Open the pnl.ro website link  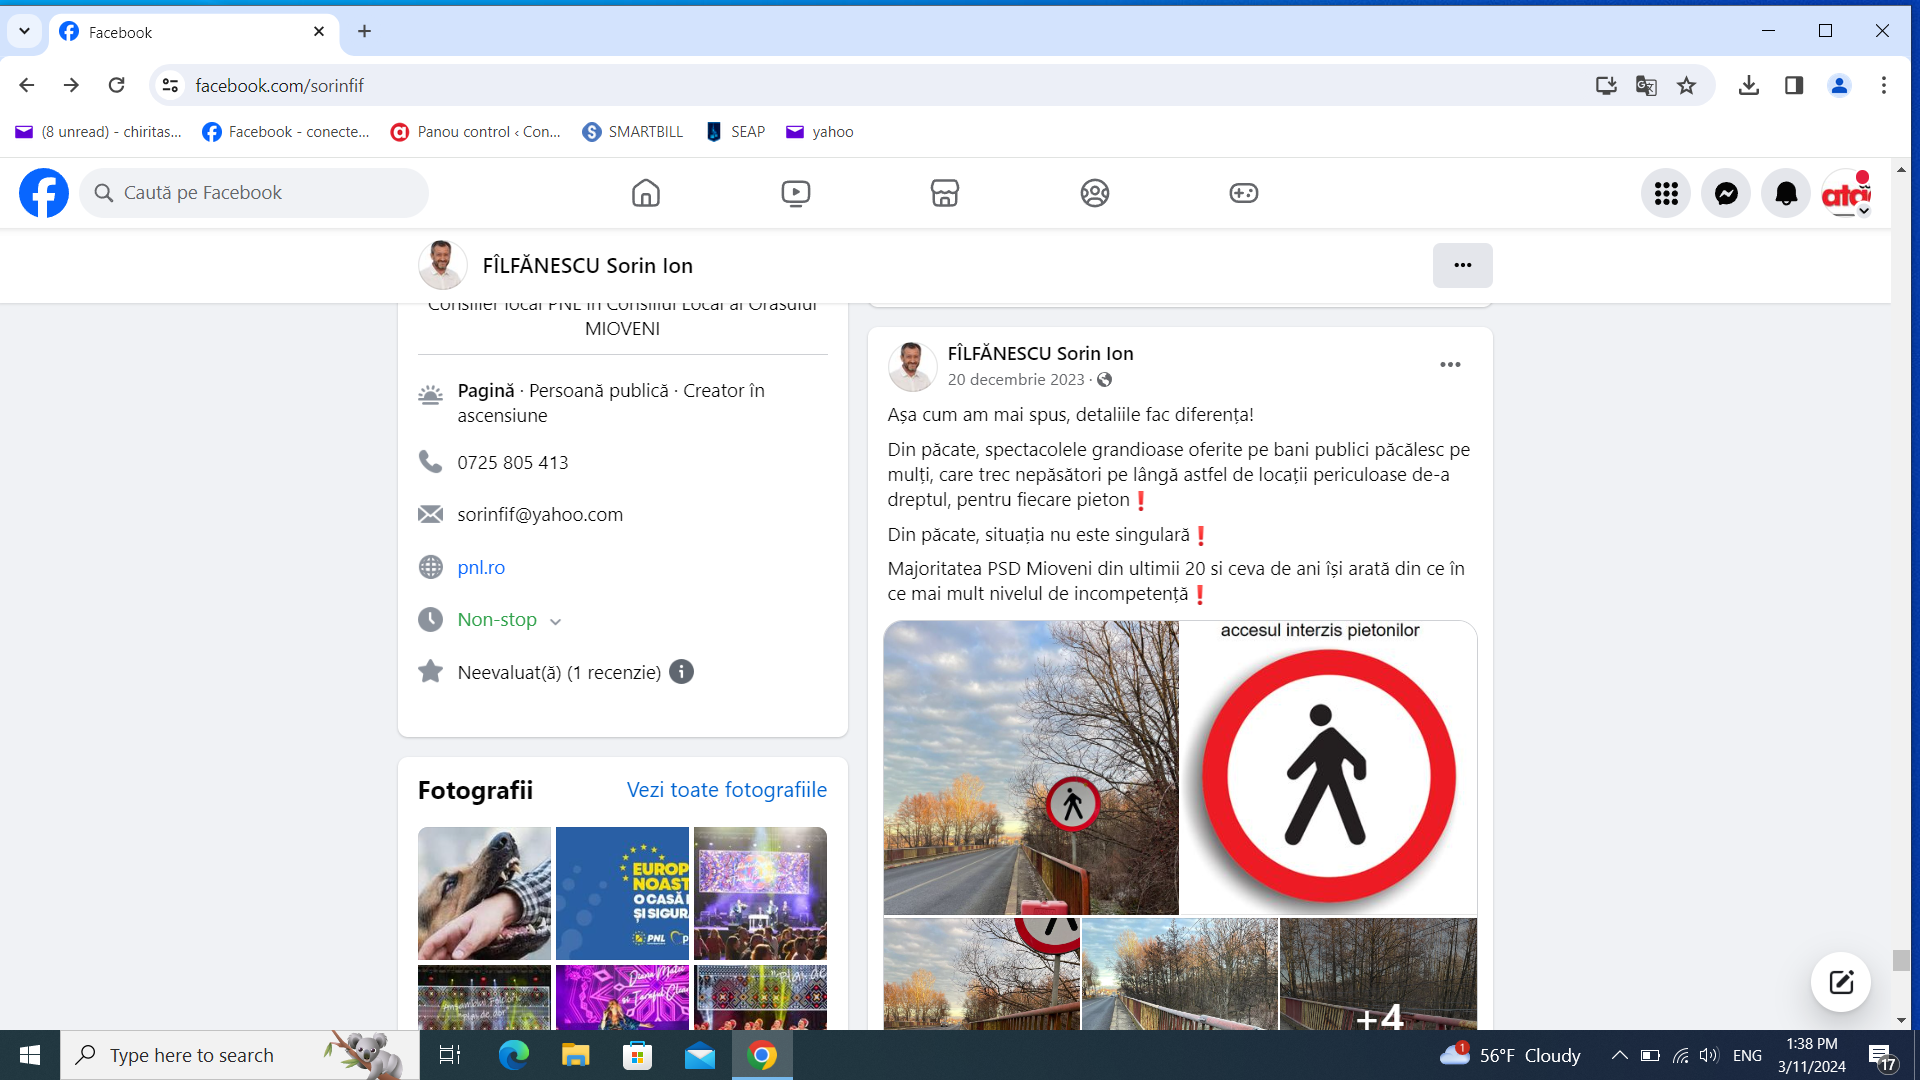coord(481,567)
